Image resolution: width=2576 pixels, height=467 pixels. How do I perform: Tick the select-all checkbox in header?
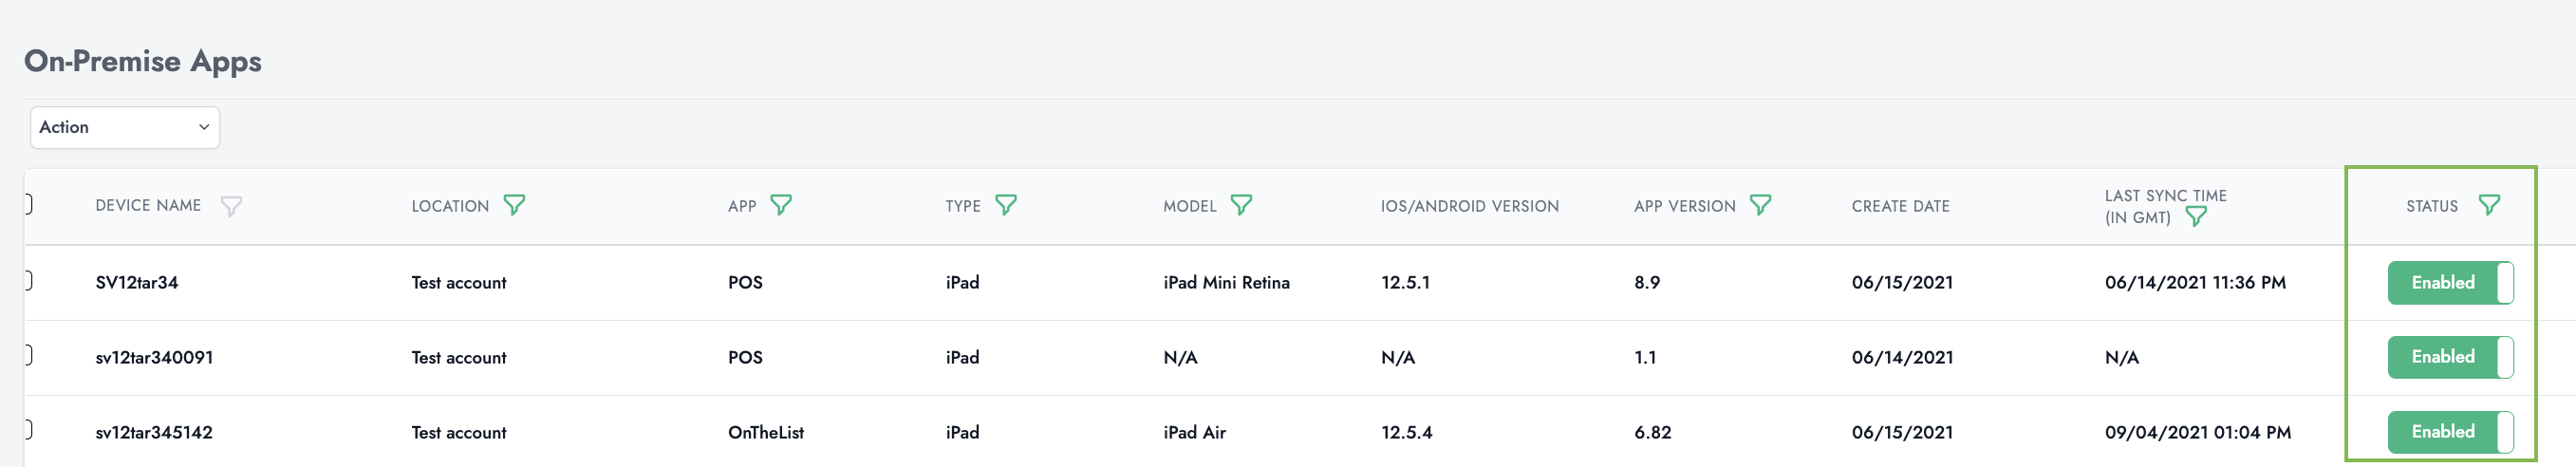[x=28, y=204]
